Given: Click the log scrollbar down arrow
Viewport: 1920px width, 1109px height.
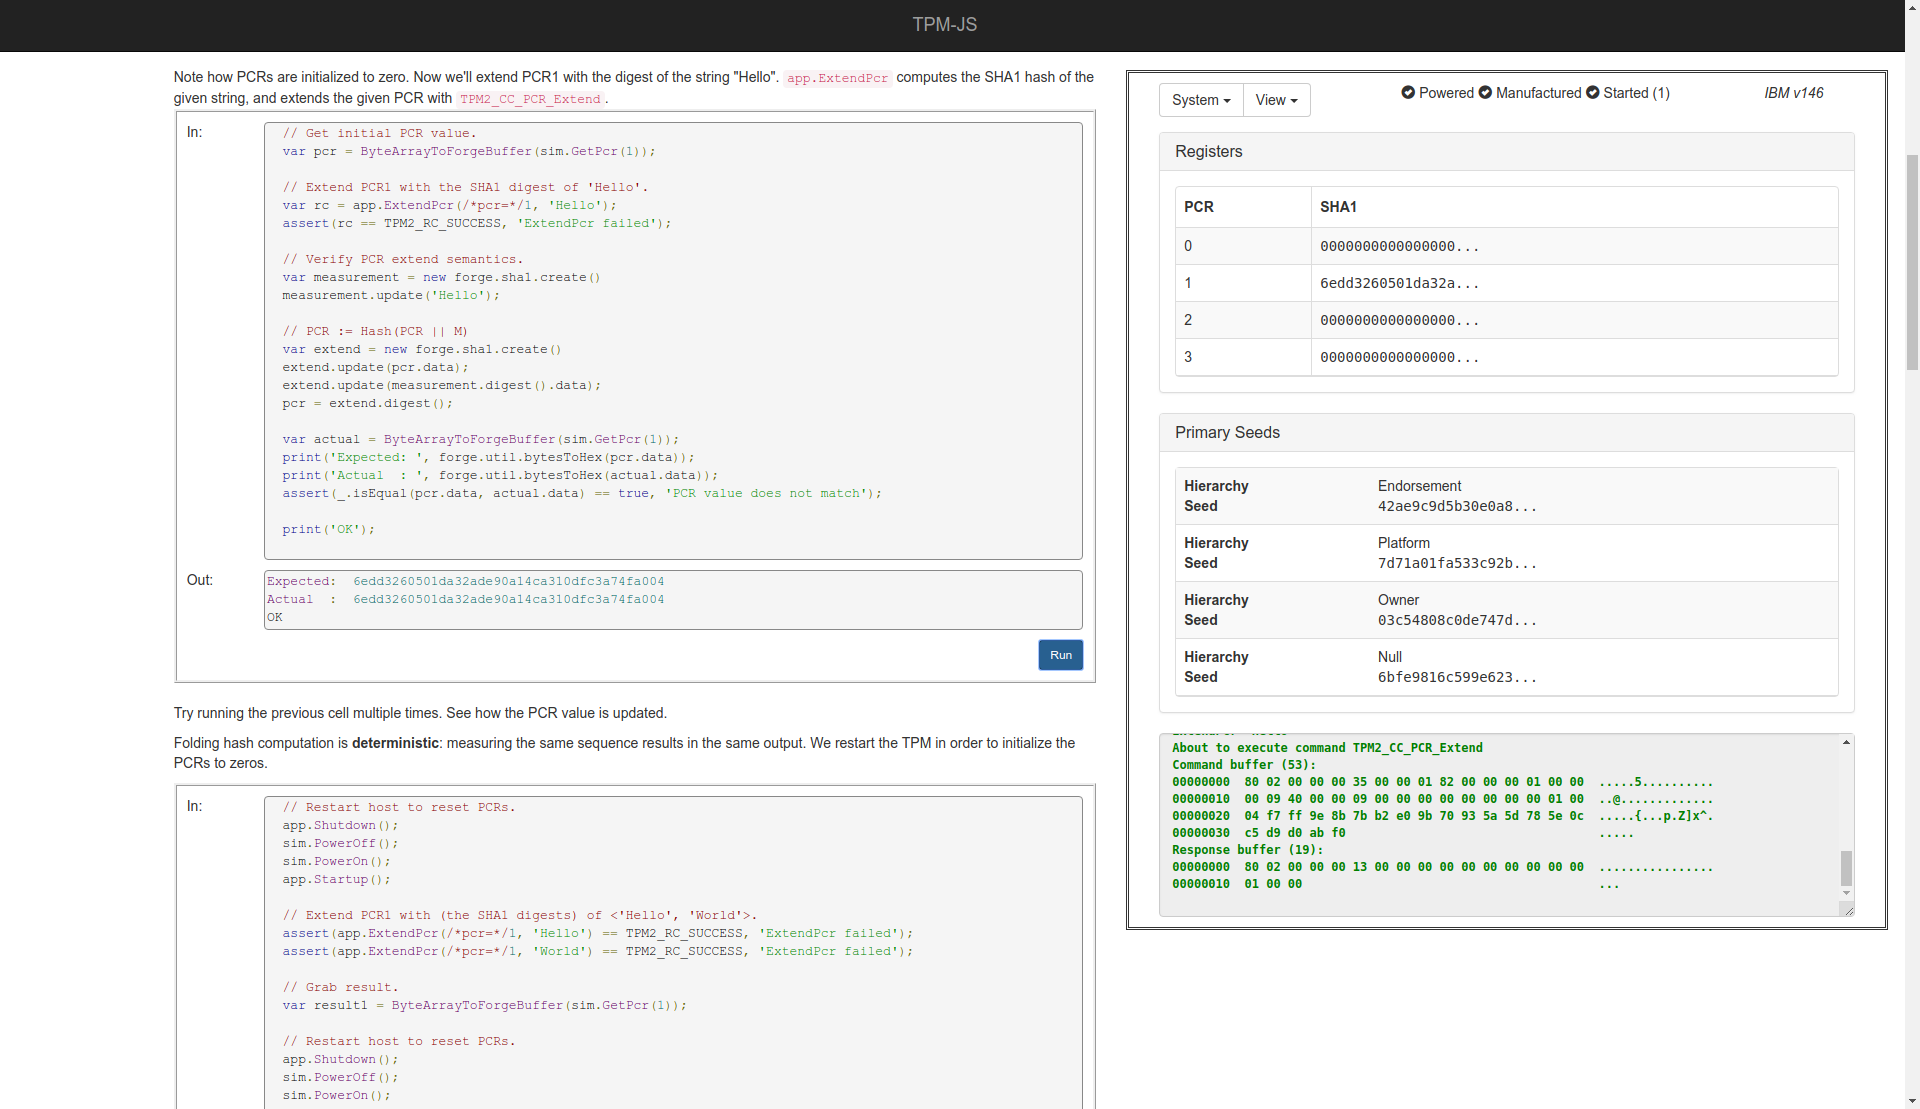Looking at the screenshot, I should click(x=1846, y=893).
